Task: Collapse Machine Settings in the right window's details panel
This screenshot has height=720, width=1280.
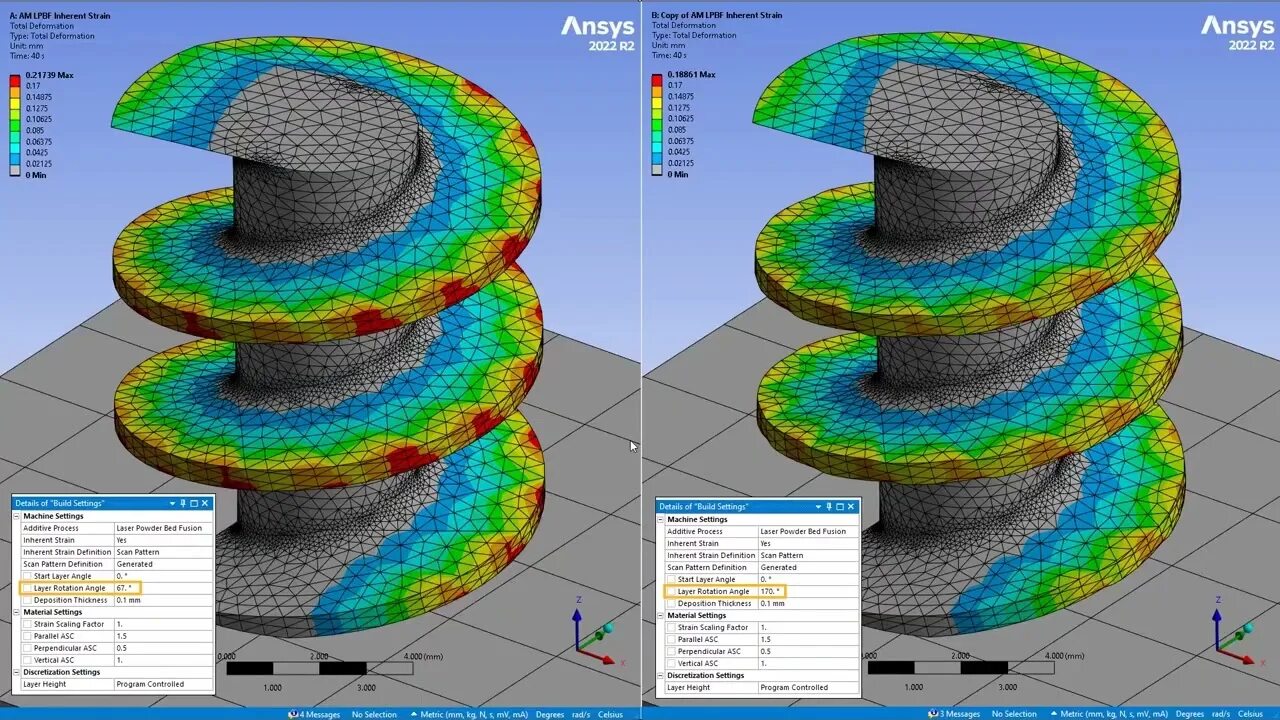Action: [660, 519]
